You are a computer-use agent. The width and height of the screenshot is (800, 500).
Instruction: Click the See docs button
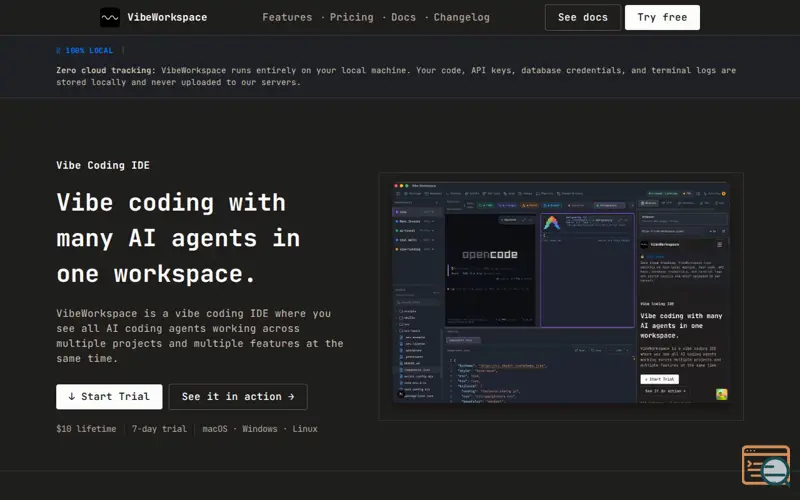[x=583, y=17]
